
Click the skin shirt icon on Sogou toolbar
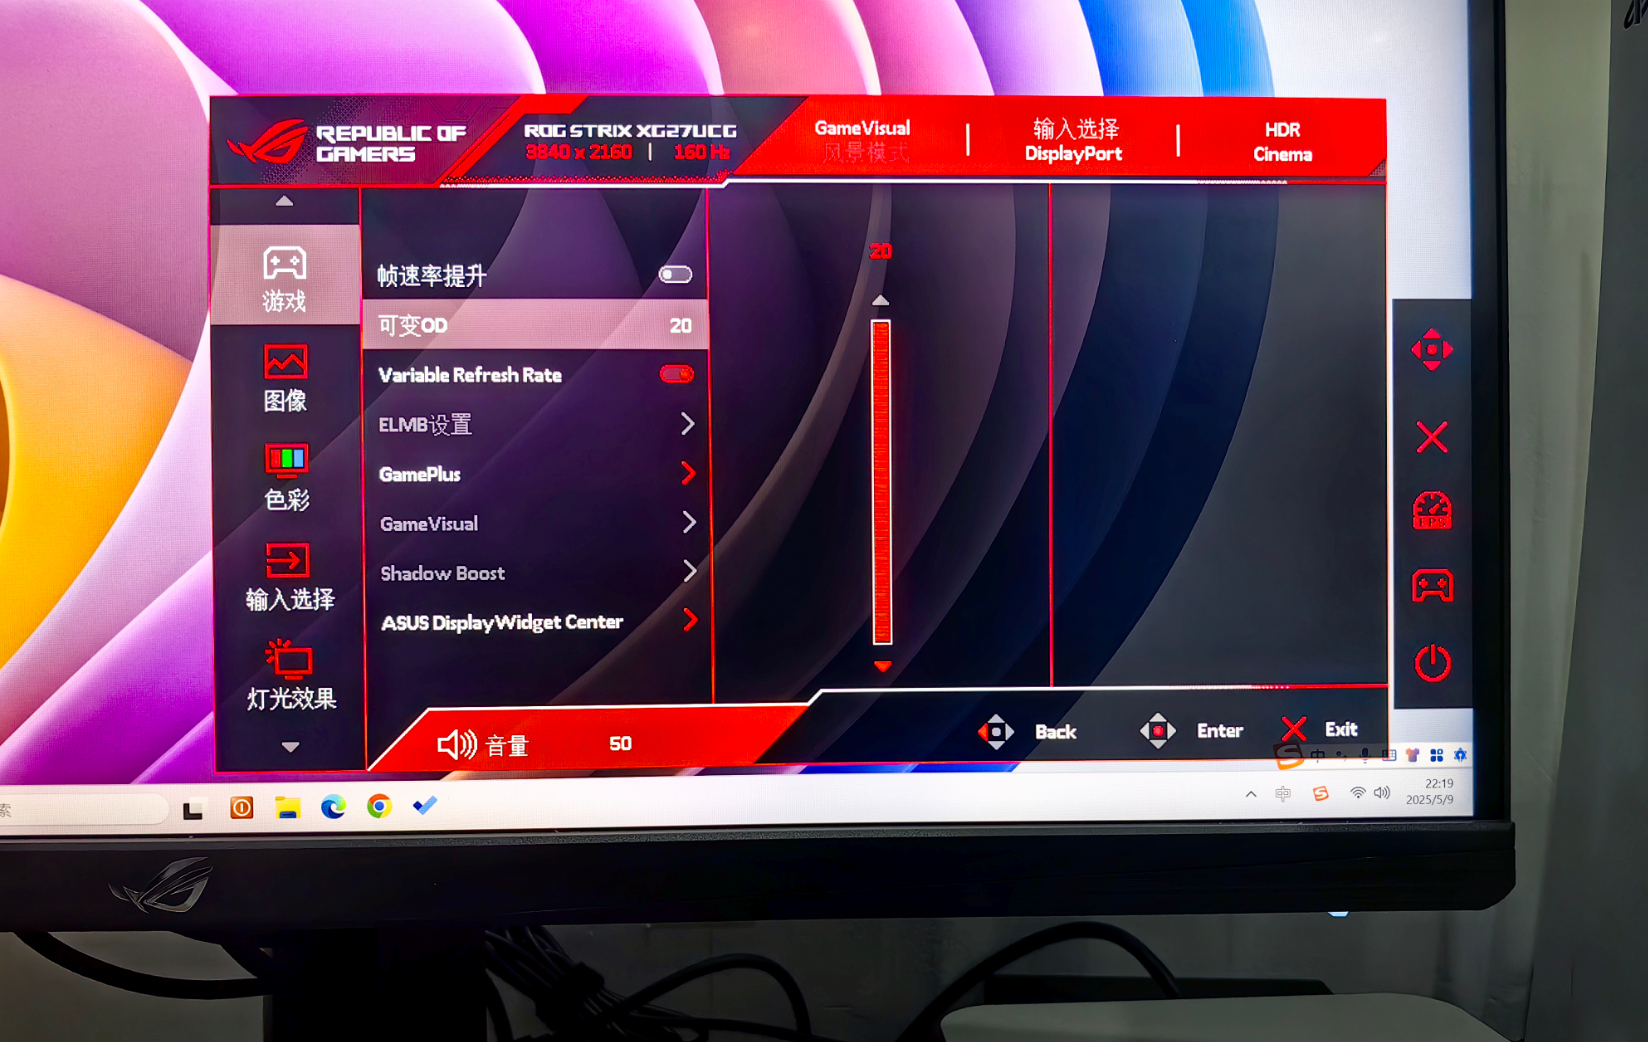click(x=1412, y=755)
